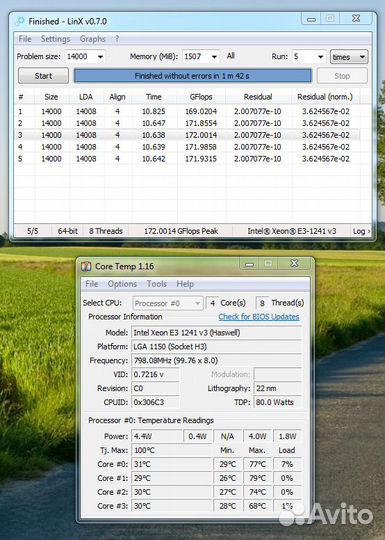Click 172.0014 GFlops Peak in status bar
Viewport: 385px width, 540px height.
[181, 231]
